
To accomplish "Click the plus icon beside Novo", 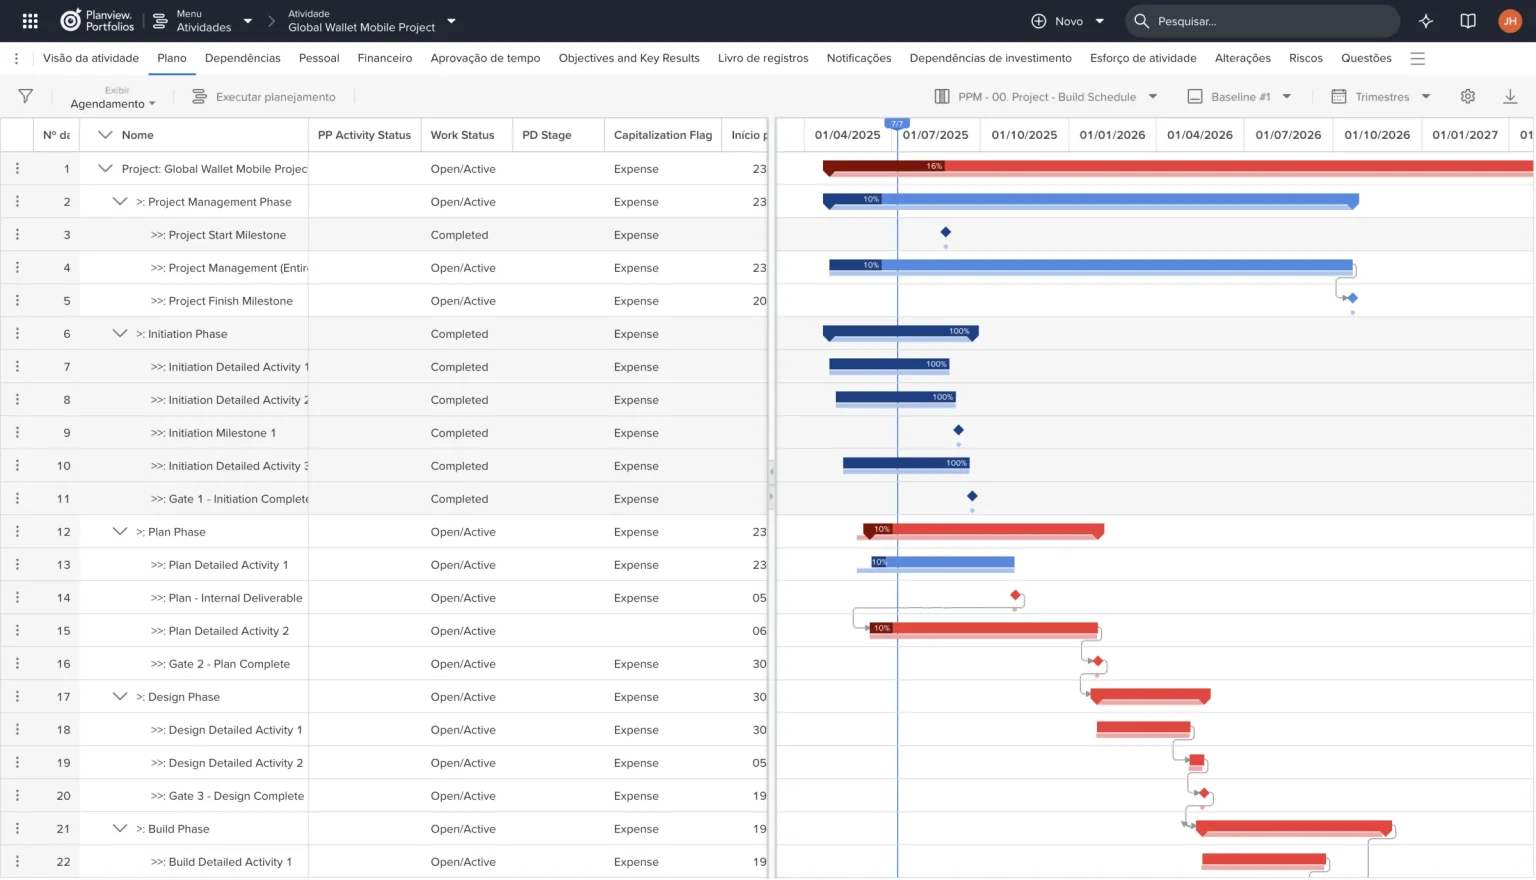I will 1039,21.
